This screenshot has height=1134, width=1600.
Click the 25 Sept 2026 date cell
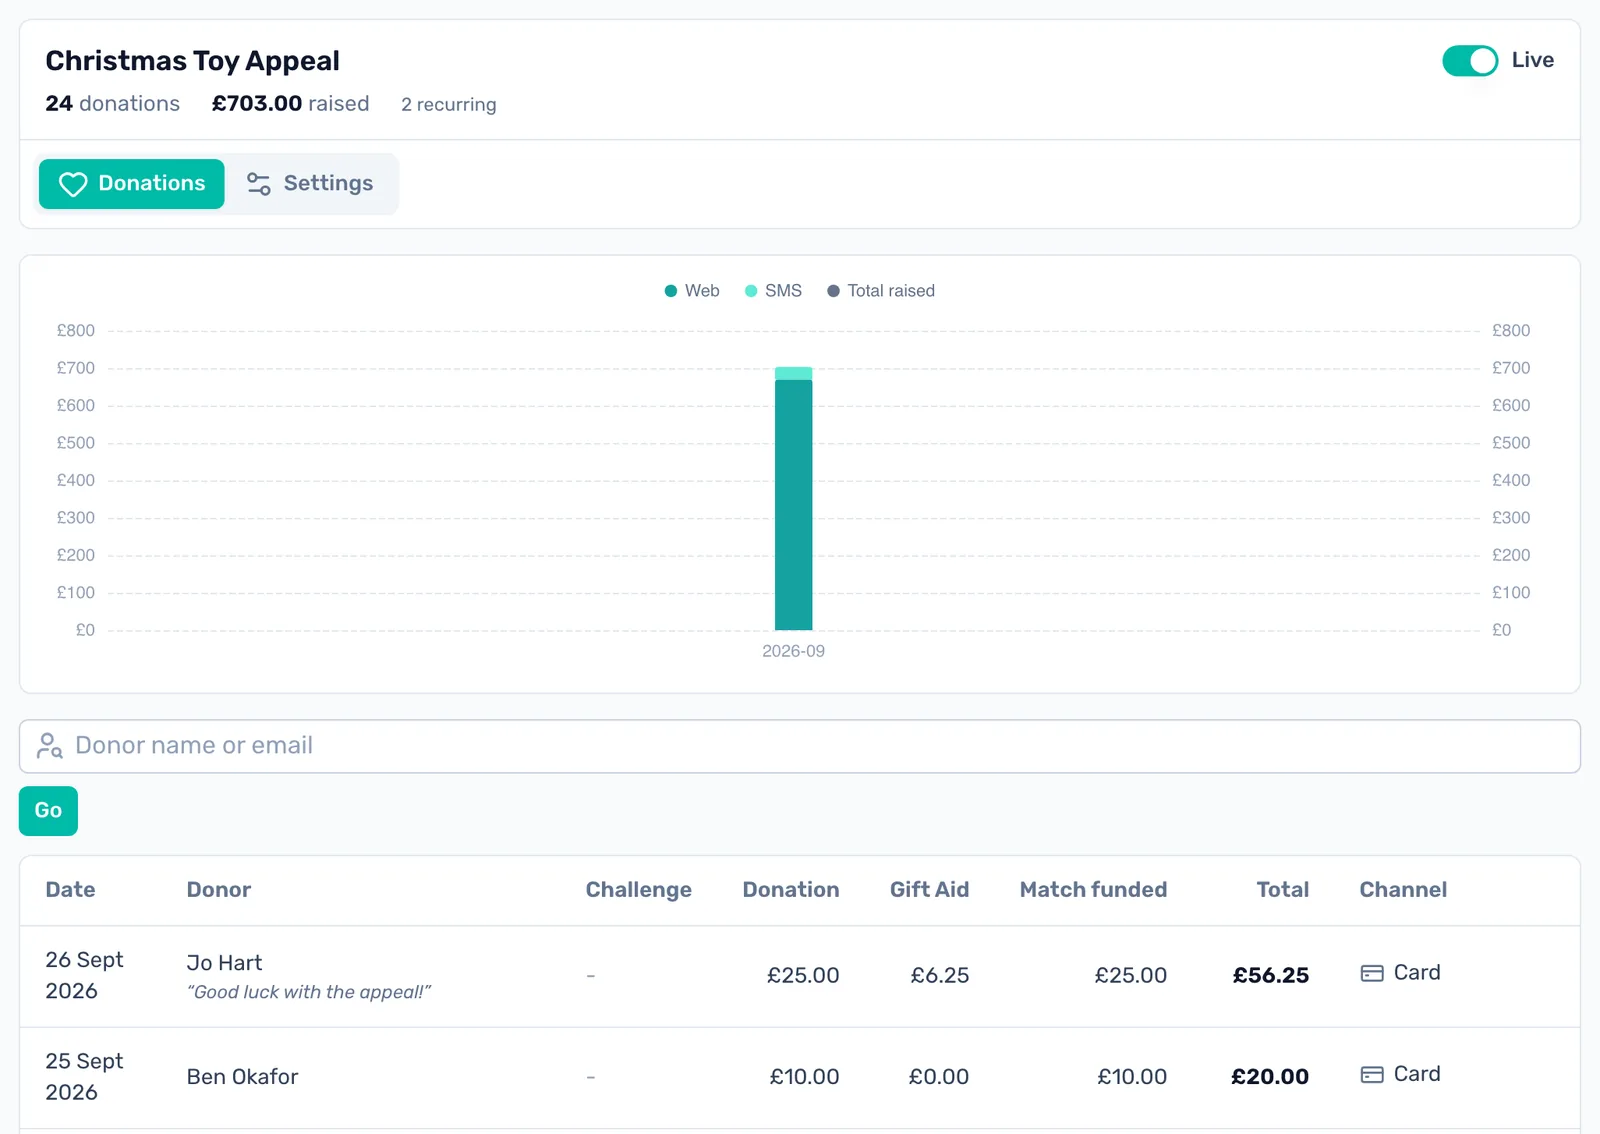click(84, 1077)
